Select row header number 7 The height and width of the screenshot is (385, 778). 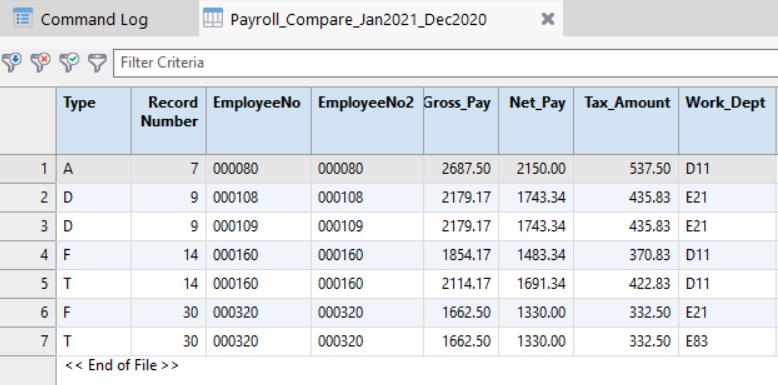[28, 341]
